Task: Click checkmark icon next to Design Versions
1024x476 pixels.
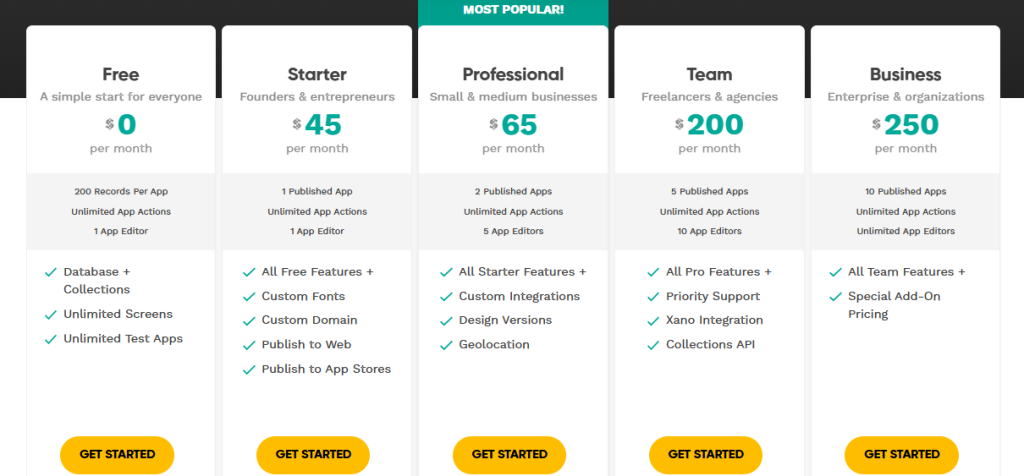Action: click(x=444, y=321)
